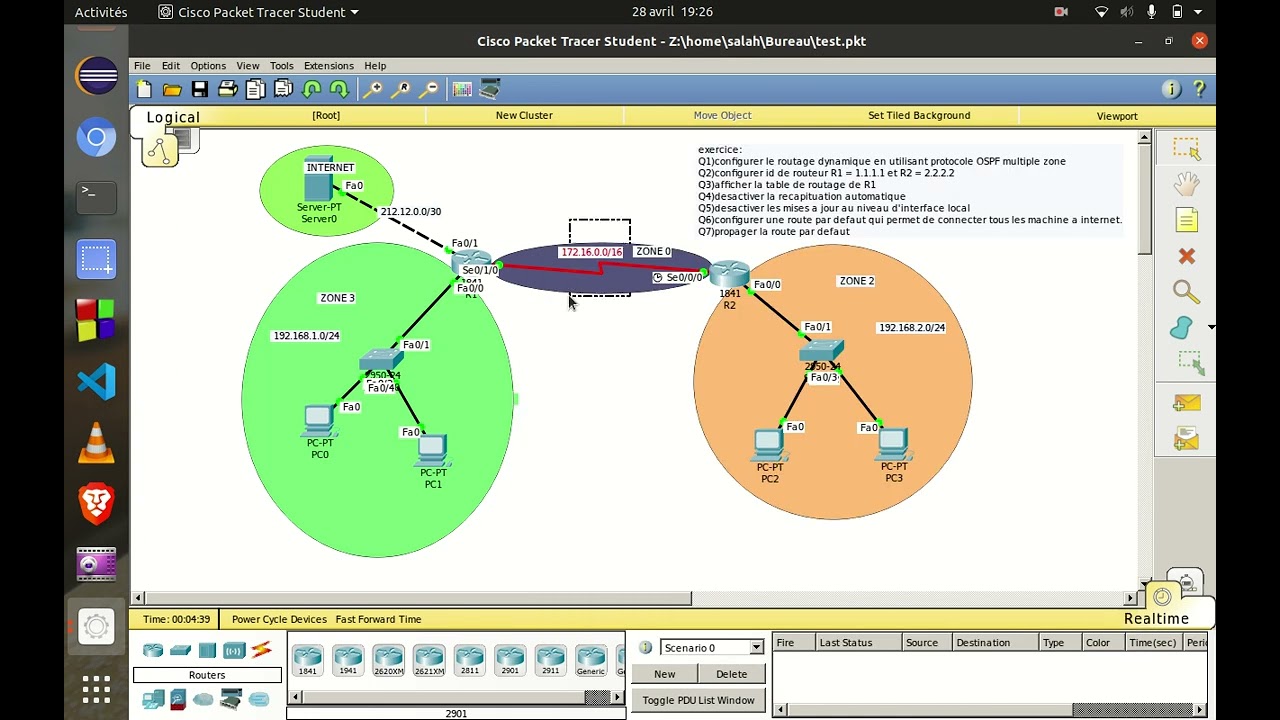Save the network with the floppy icon
The width and height of the screenshot is (1280, 720).
(200, 89)
